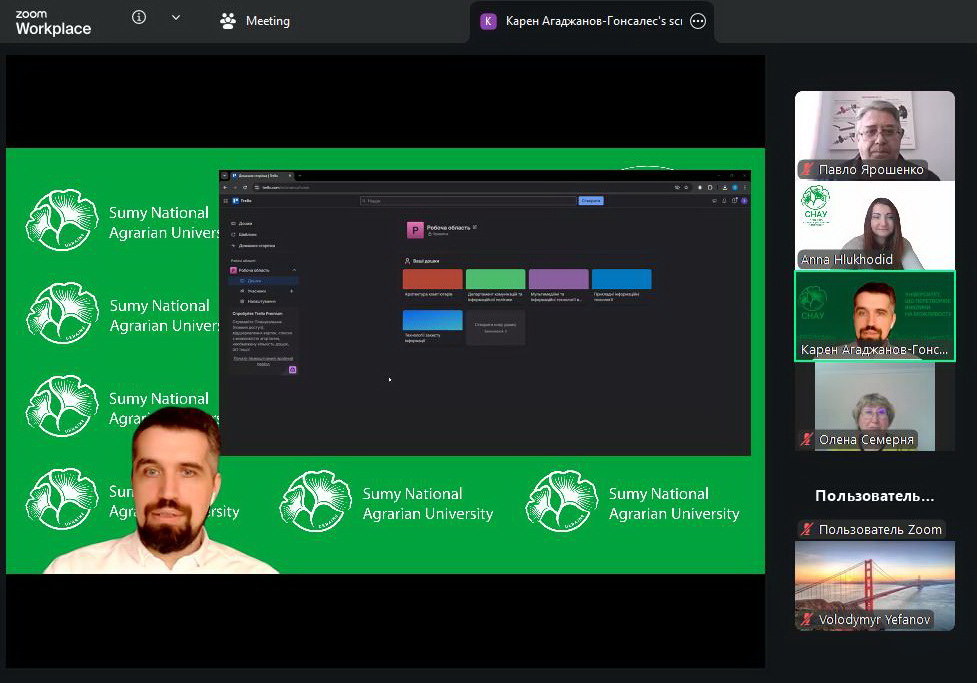Click Олена Семерня's muted microphone icon
Image resolution: width=977 pixels, height=683 pixels.
click(x=807, y=440)
